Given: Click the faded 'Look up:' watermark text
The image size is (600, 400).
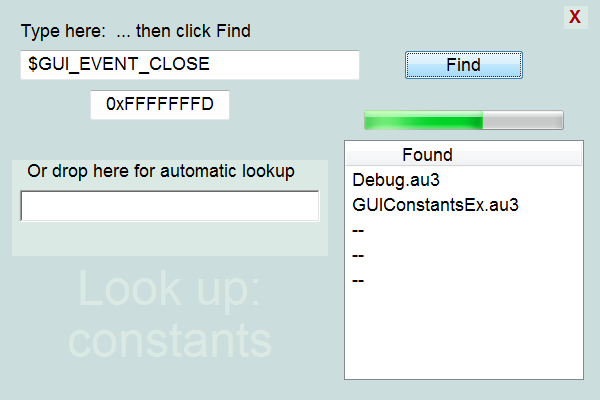Looking at the screenshot, I should [170, 289].
